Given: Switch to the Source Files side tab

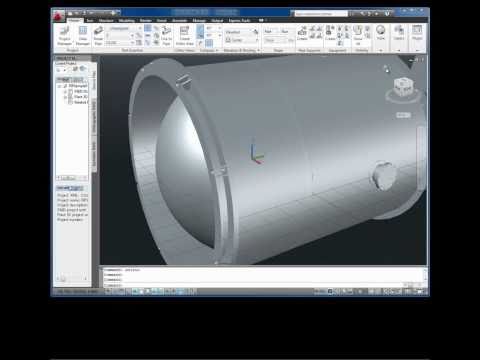Looking at the screenshot, I should coord(94,80).
